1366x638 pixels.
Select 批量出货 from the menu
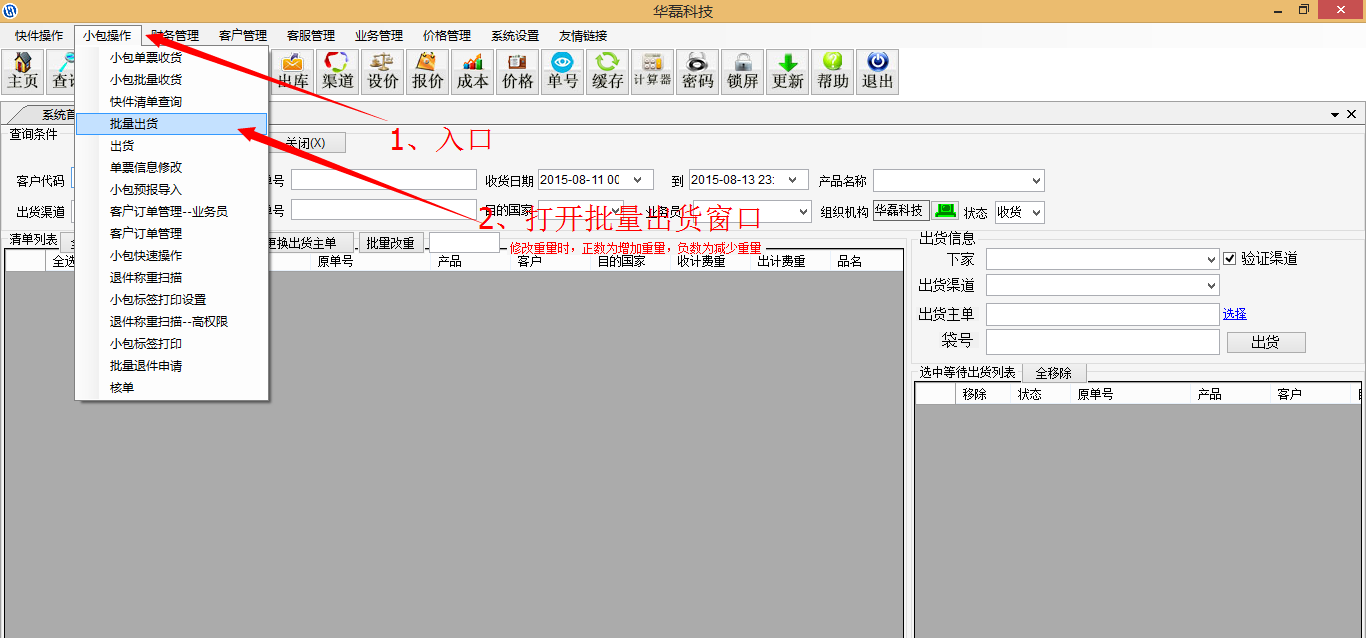coord(134,124)
